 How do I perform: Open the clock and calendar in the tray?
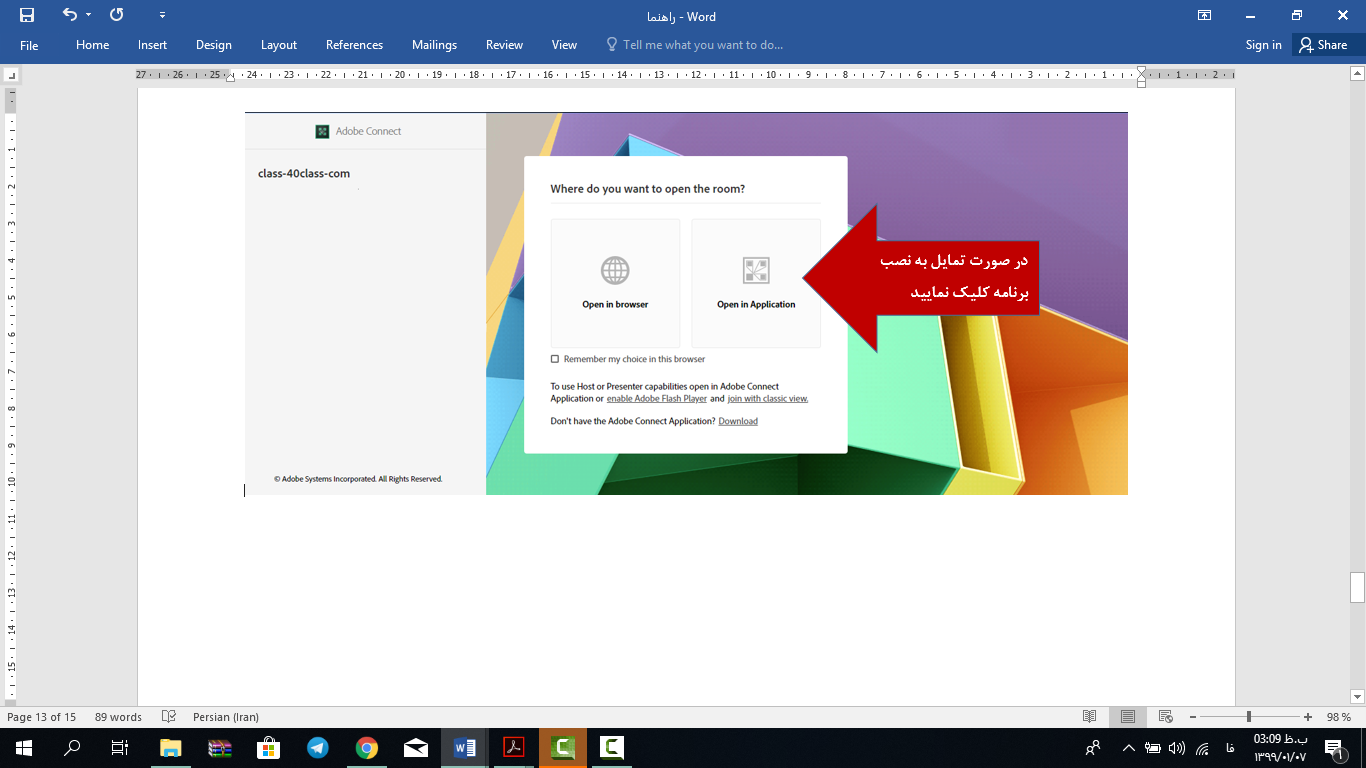[x=1279, y=747]
